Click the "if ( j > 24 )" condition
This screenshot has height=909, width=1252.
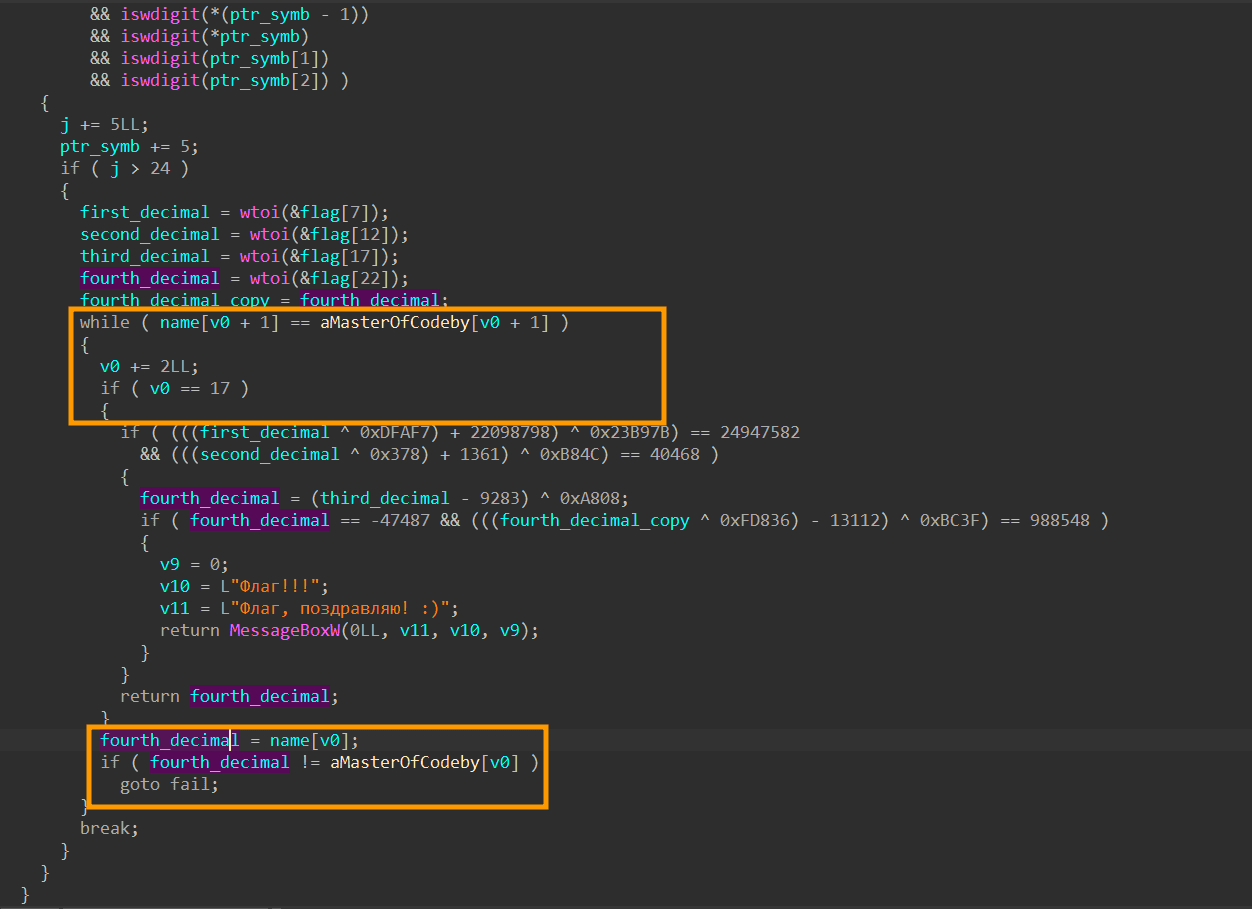click(x=124, y=168)
